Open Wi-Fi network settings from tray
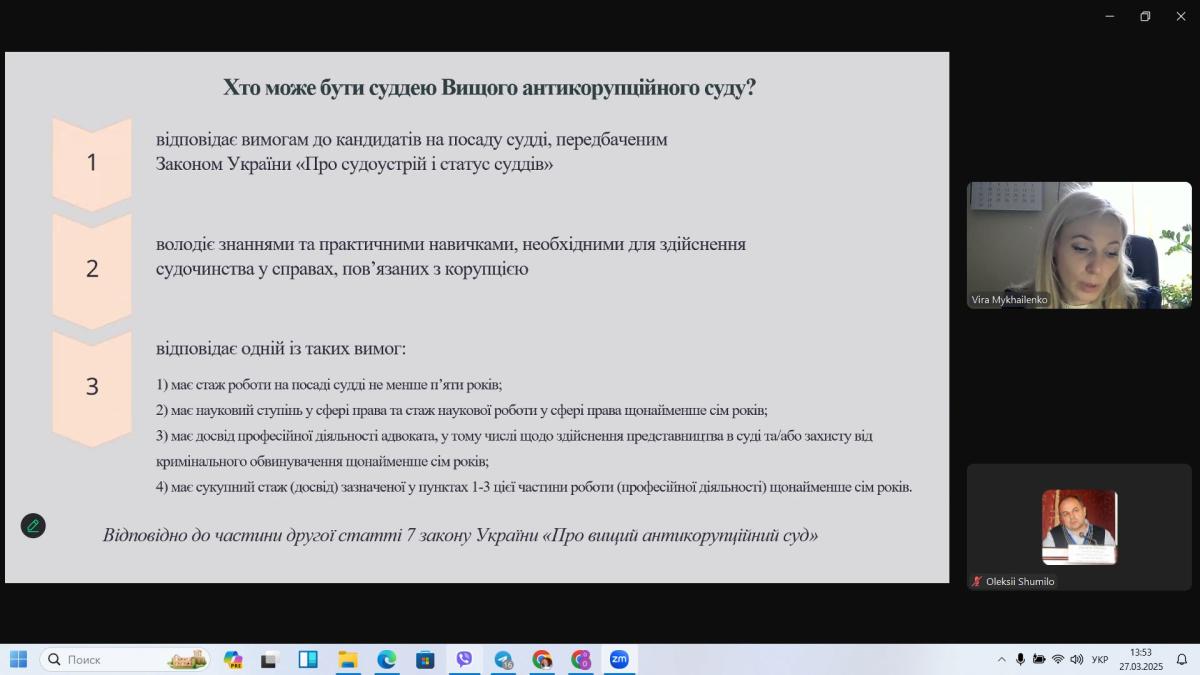The width and height of the screenshot is (1200, 675). pyautogui.click(x=1058, y=659)
